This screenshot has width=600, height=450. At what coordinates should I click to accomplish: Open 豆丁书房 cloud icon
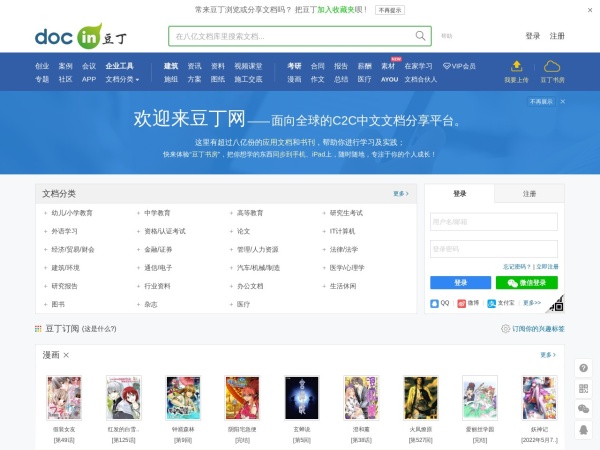tap(552, 66)
